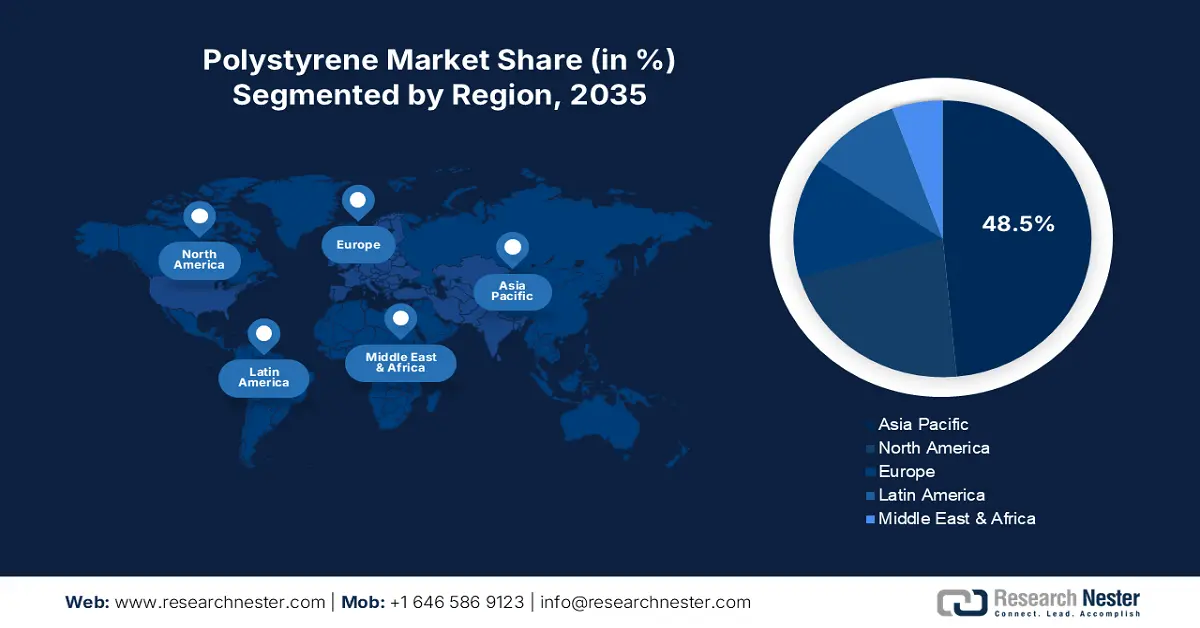Click the Polystyrene Market Share chart title
This screenshot has height=628, width=1200.
(x=439, y=78)
